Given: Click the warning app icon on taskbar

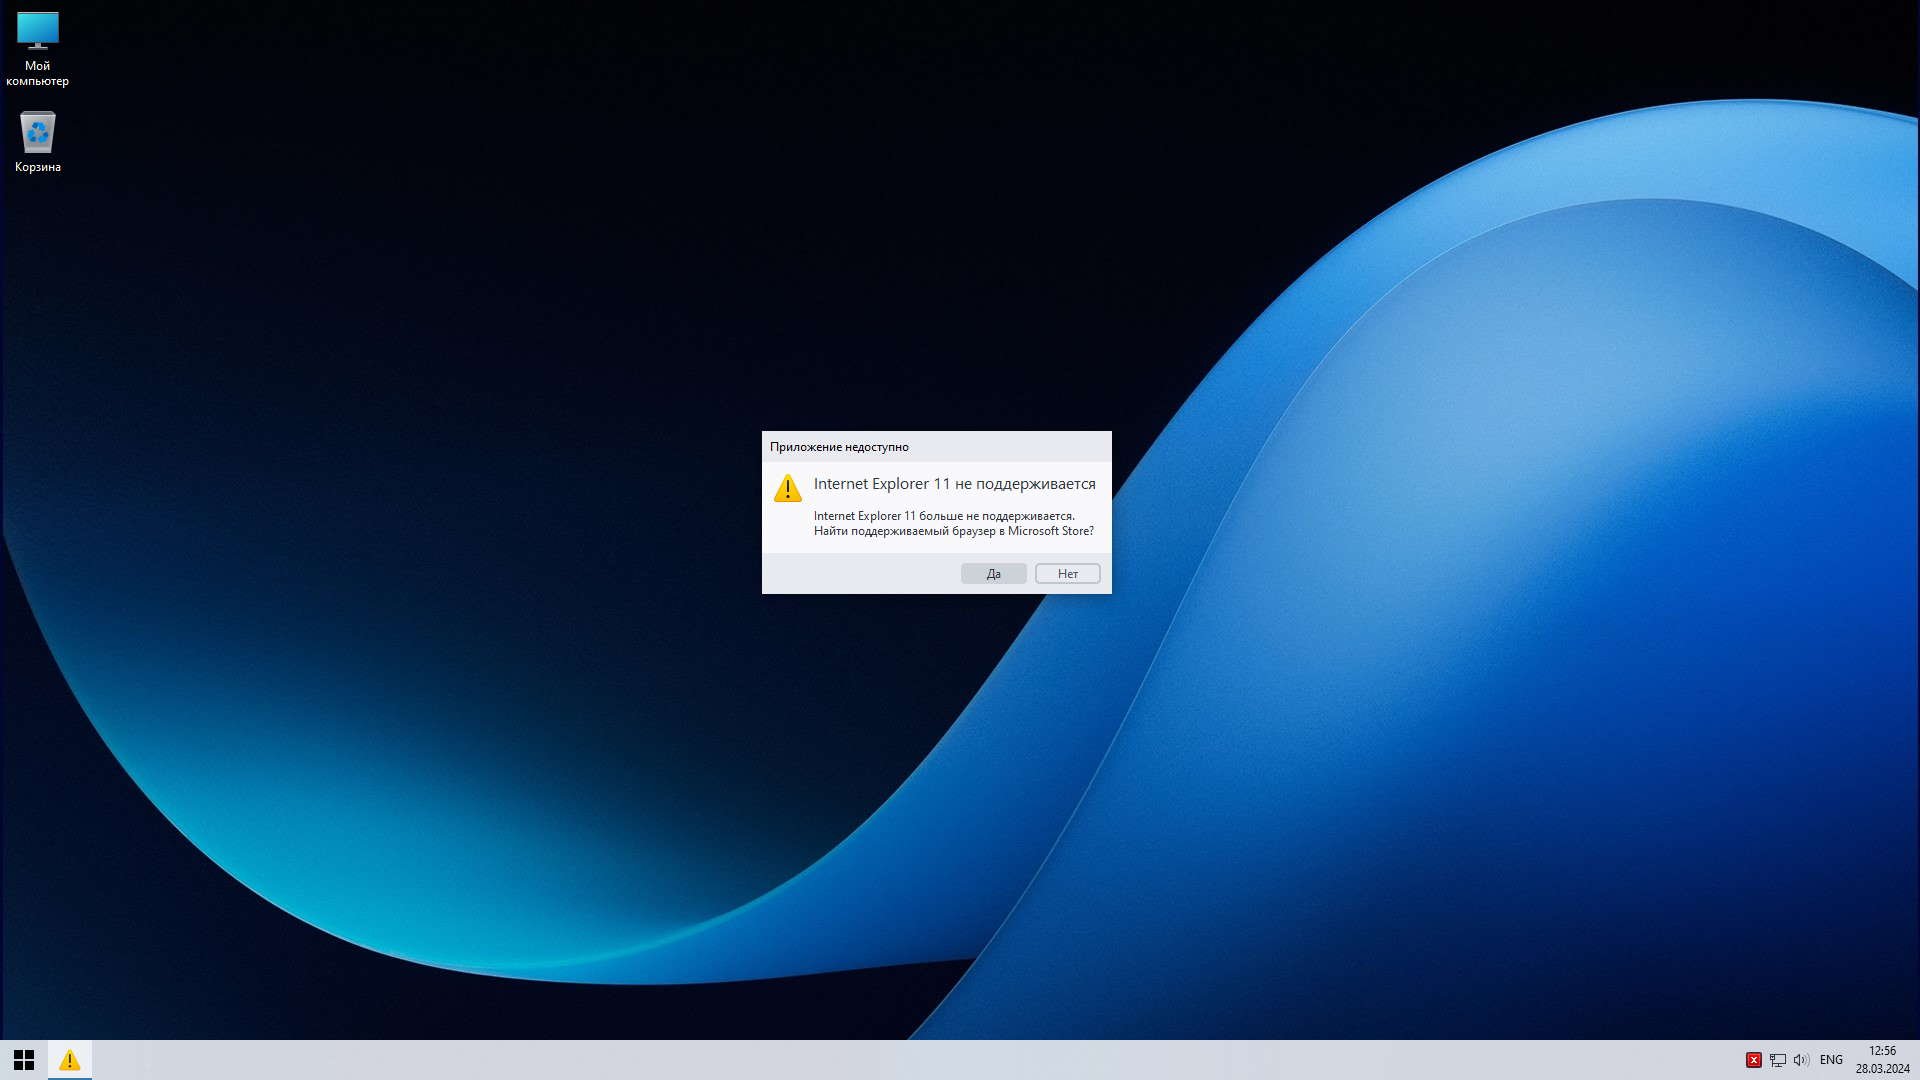Looking at the screenshot, I should coord(69,1060).
